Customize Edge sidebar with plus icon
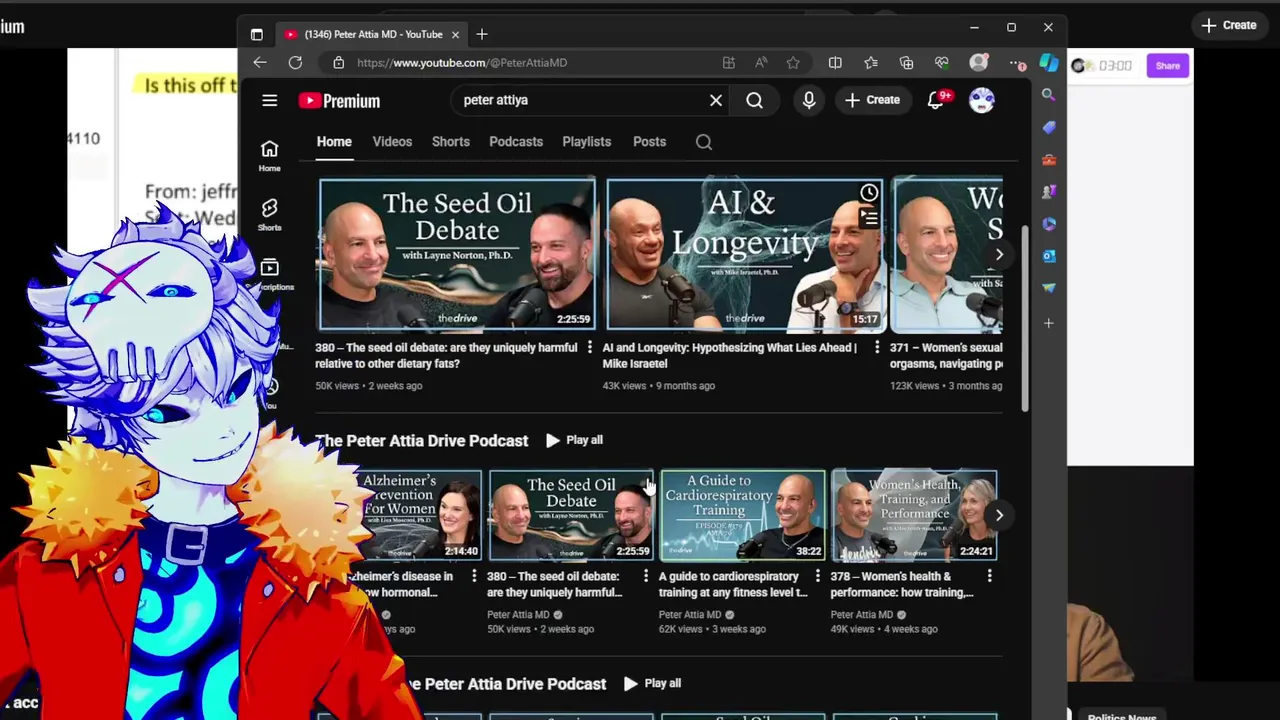Viewport: 1280px width, 720px height. pyautogui.click(x=1048, y=323)
